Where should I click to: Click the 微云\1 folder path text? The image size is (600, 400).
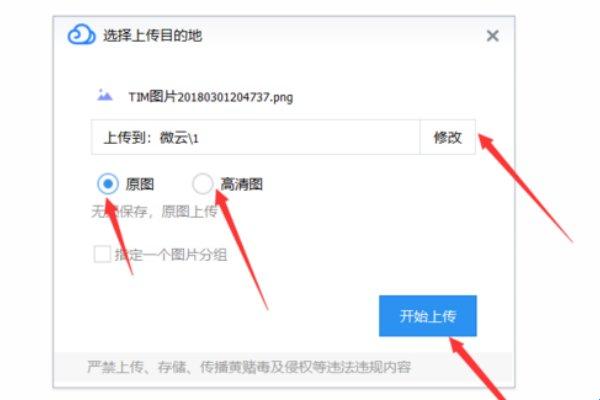click(x=179, y=138)
